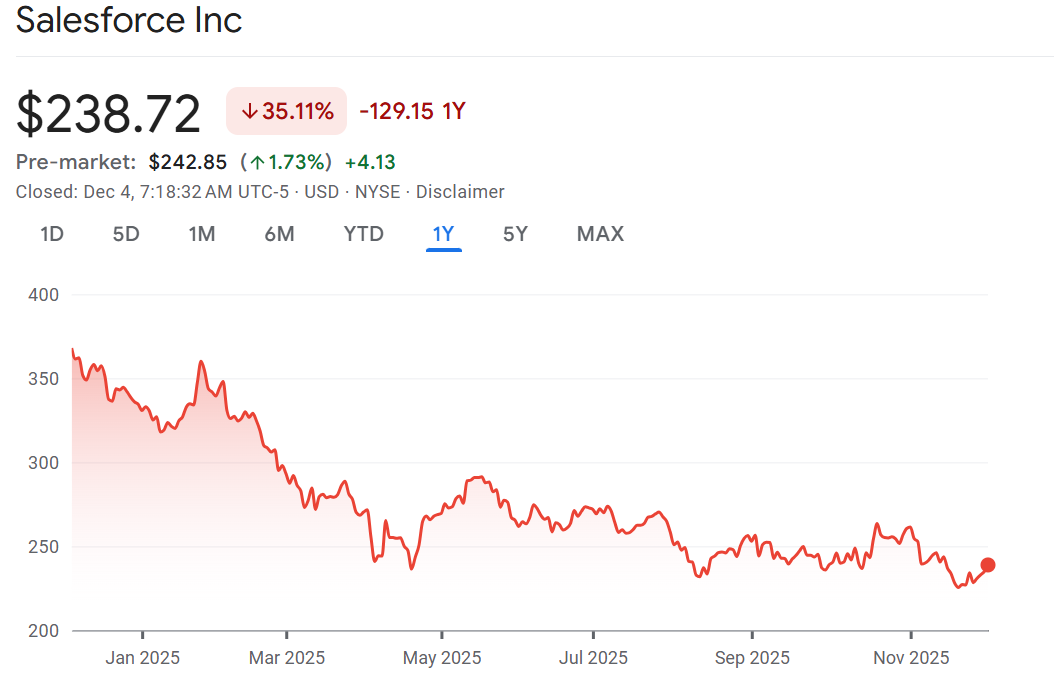Click the Jan 2025 axis label
Image resolution: width=1054 pixels, height=694 pixels.
click(143, 658)
